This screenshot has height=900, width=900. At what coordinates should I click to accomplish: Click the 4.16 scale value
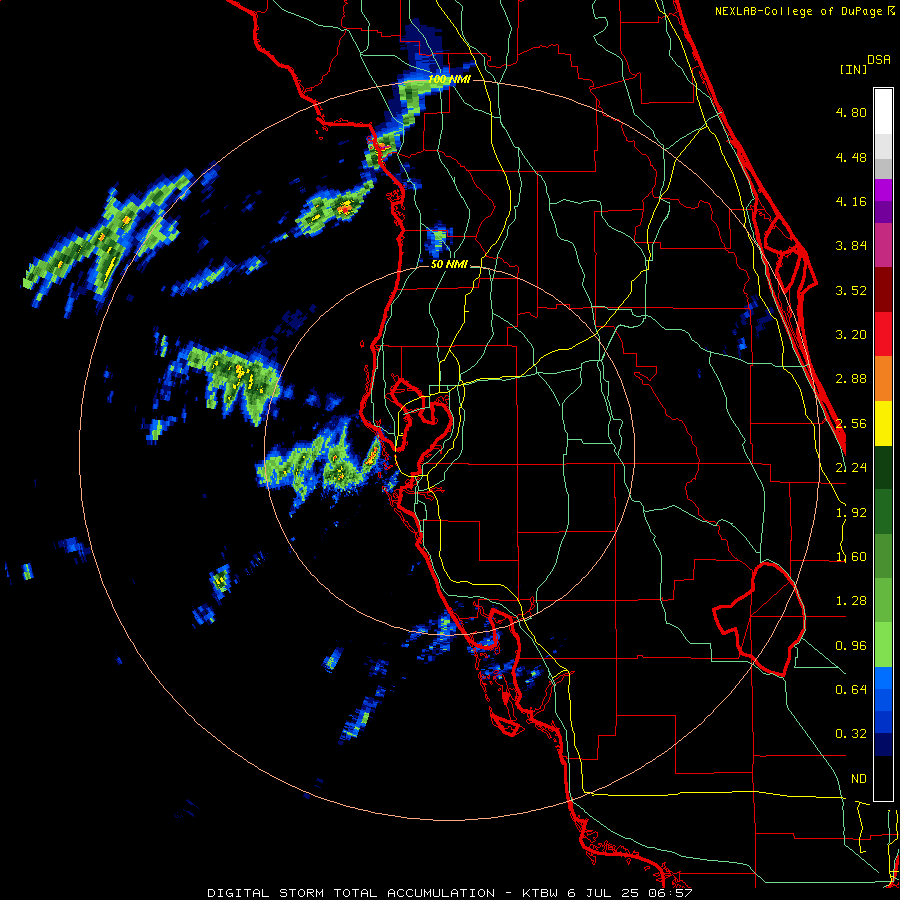click(x=851, y=201)
